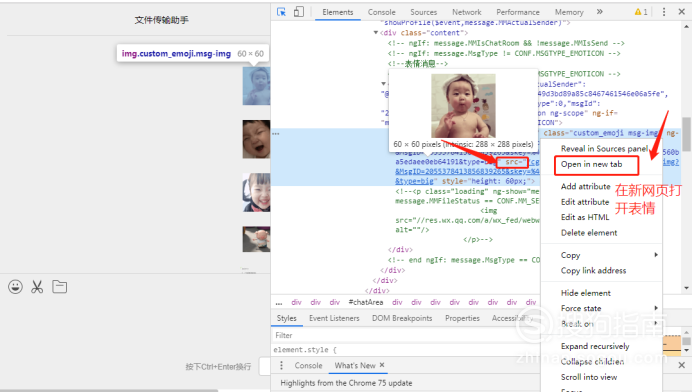Activate the inspect element picker icon
The image size is (692, 392).
pyautogui.click(x=281, y=12)
